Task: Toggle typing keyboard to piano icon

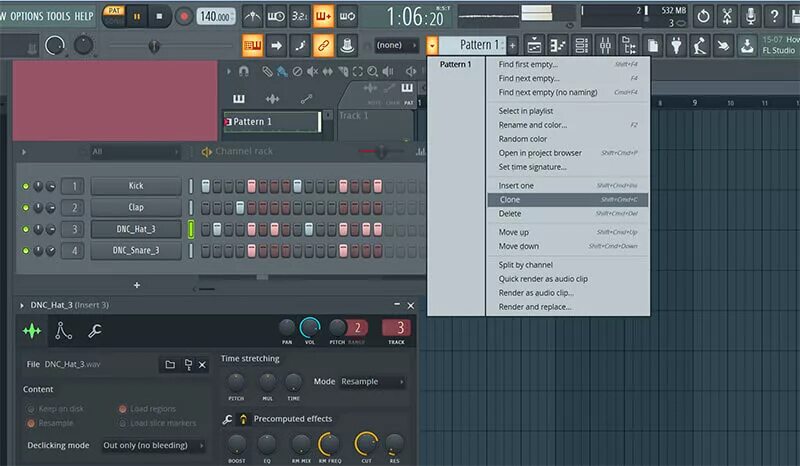Action: pyautogui.click(x=253, y=45)
